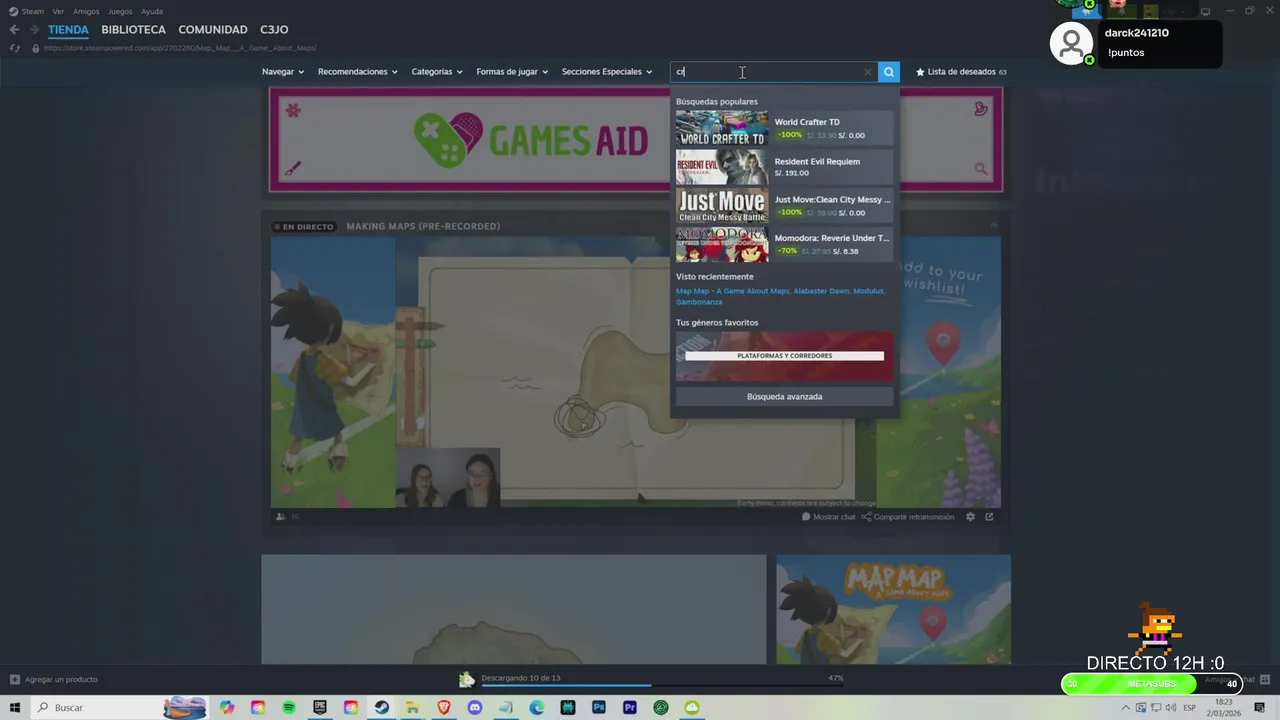This screenshot has width=1280, height=720.
Task: Open the Windows Start menu
Action: 15,708
